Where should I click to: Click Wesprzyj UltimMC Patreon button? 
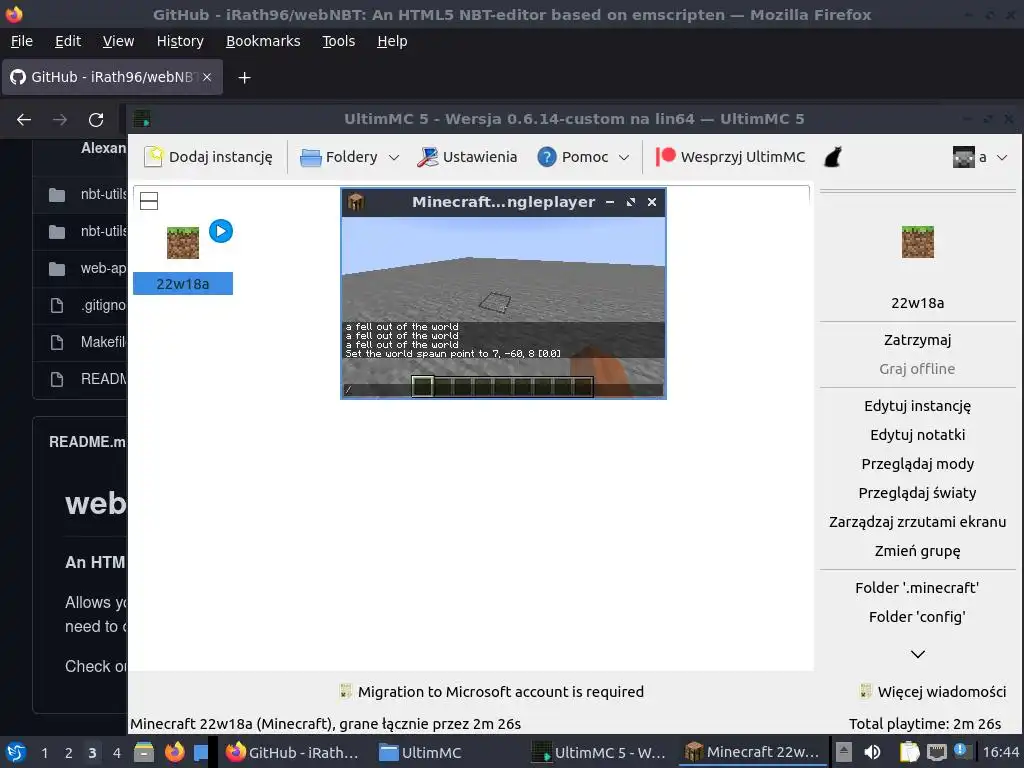[730, 157]
